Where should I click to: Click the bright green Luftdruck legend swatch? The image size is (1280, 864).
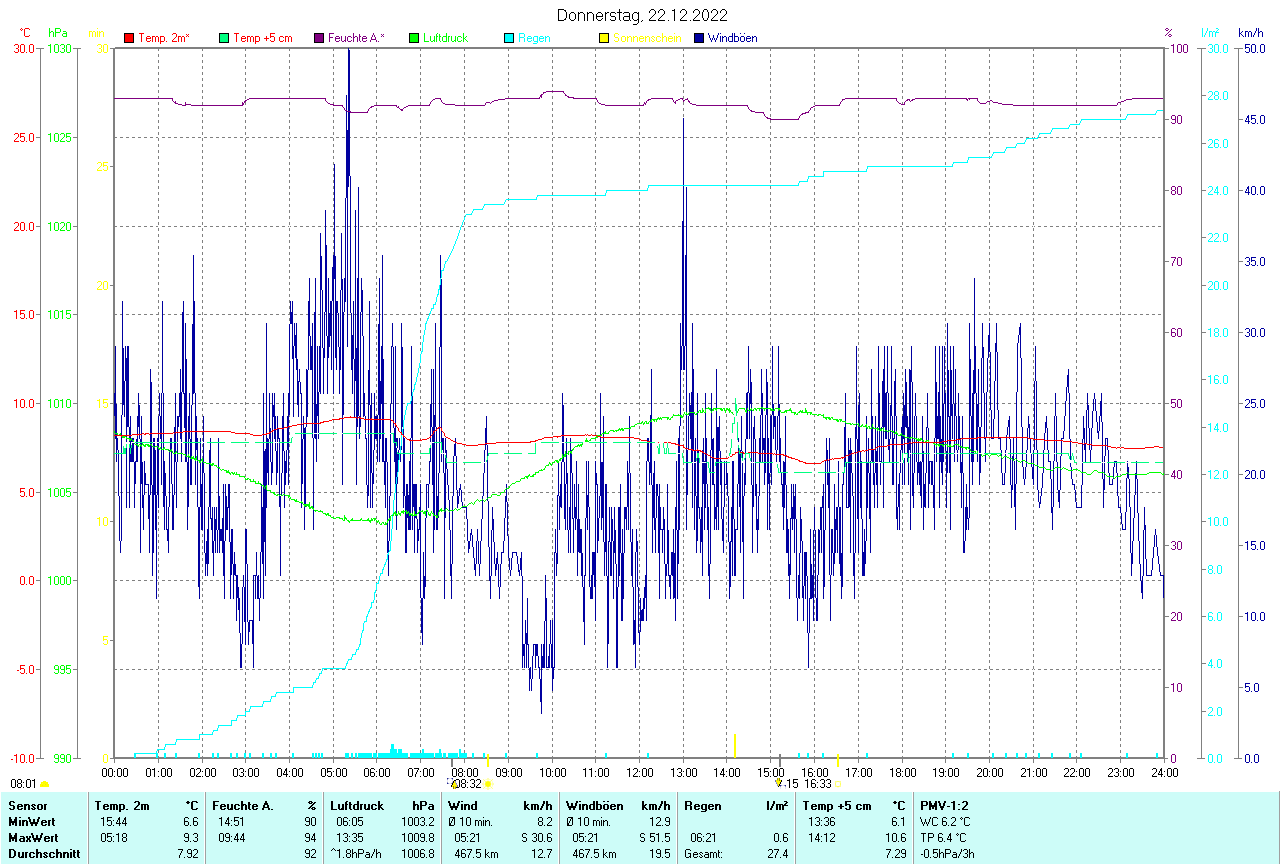pyautogui.click(x=414, y=38)
